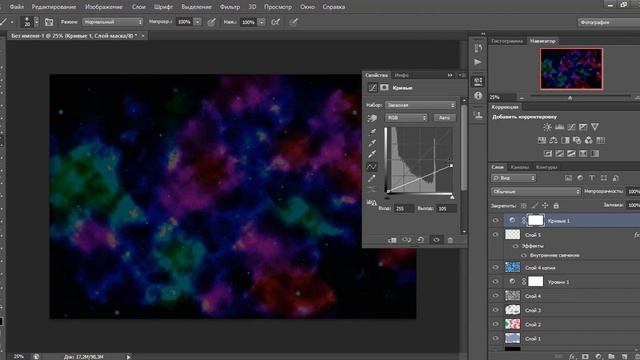Viewport: 640px width, 360px height.
Task: Select the edit points curve tool
Action: click(372, 167)
